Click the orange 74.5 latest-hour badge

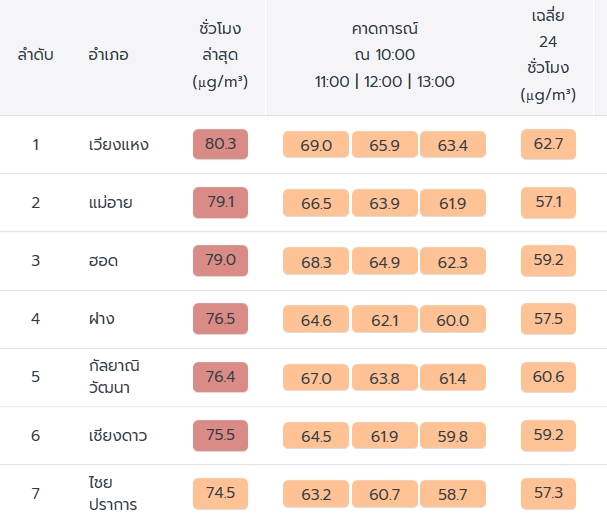pos(220,493)
